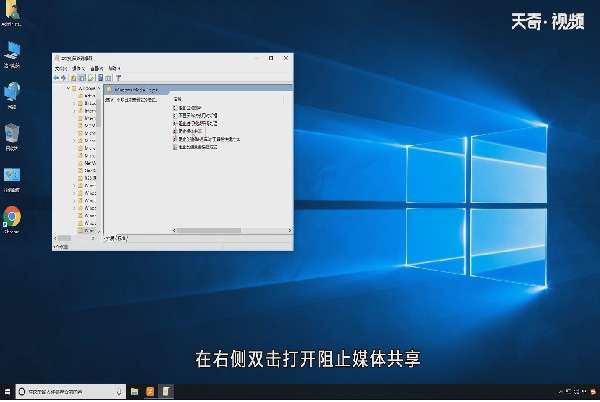Toggle the show/hide action pane toolbar icon
Viewport: 600px width, 402px height.
tap(108, 78)
